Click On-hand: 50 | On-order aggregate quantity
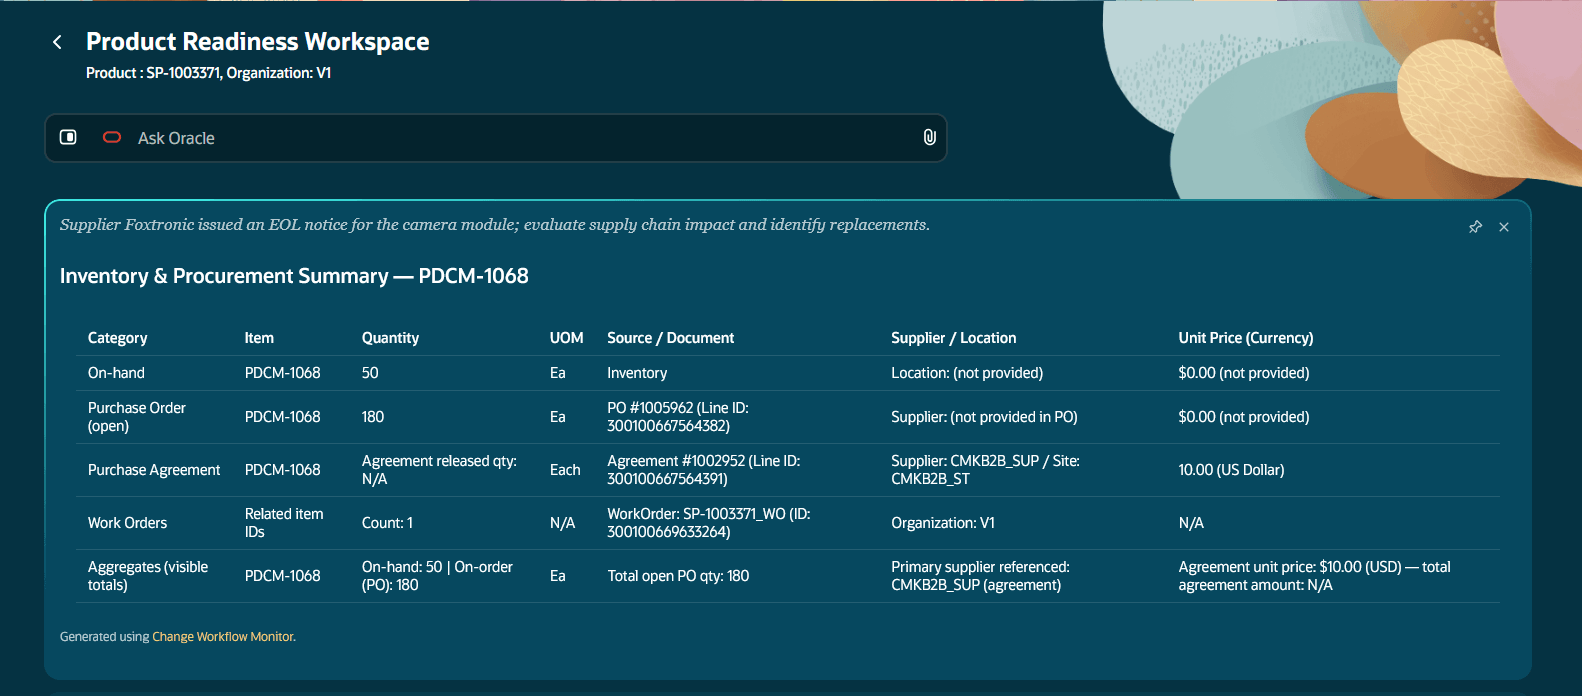The width and height of the screenshot is (1582, 696). click(437, 576)
